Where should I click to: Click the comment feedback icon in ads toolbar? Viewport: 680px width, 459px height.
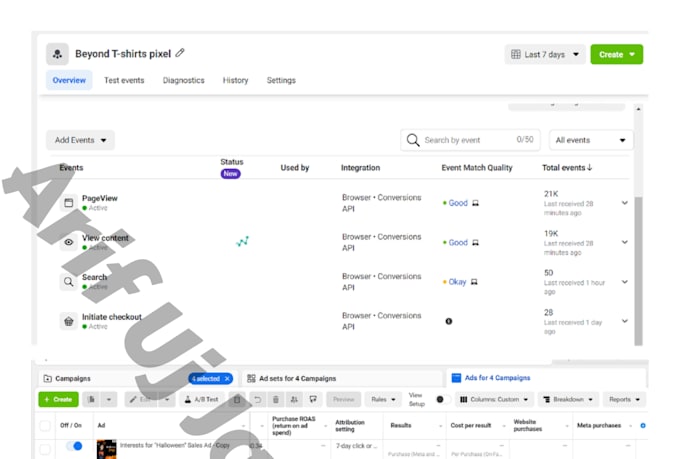point(313,399)
